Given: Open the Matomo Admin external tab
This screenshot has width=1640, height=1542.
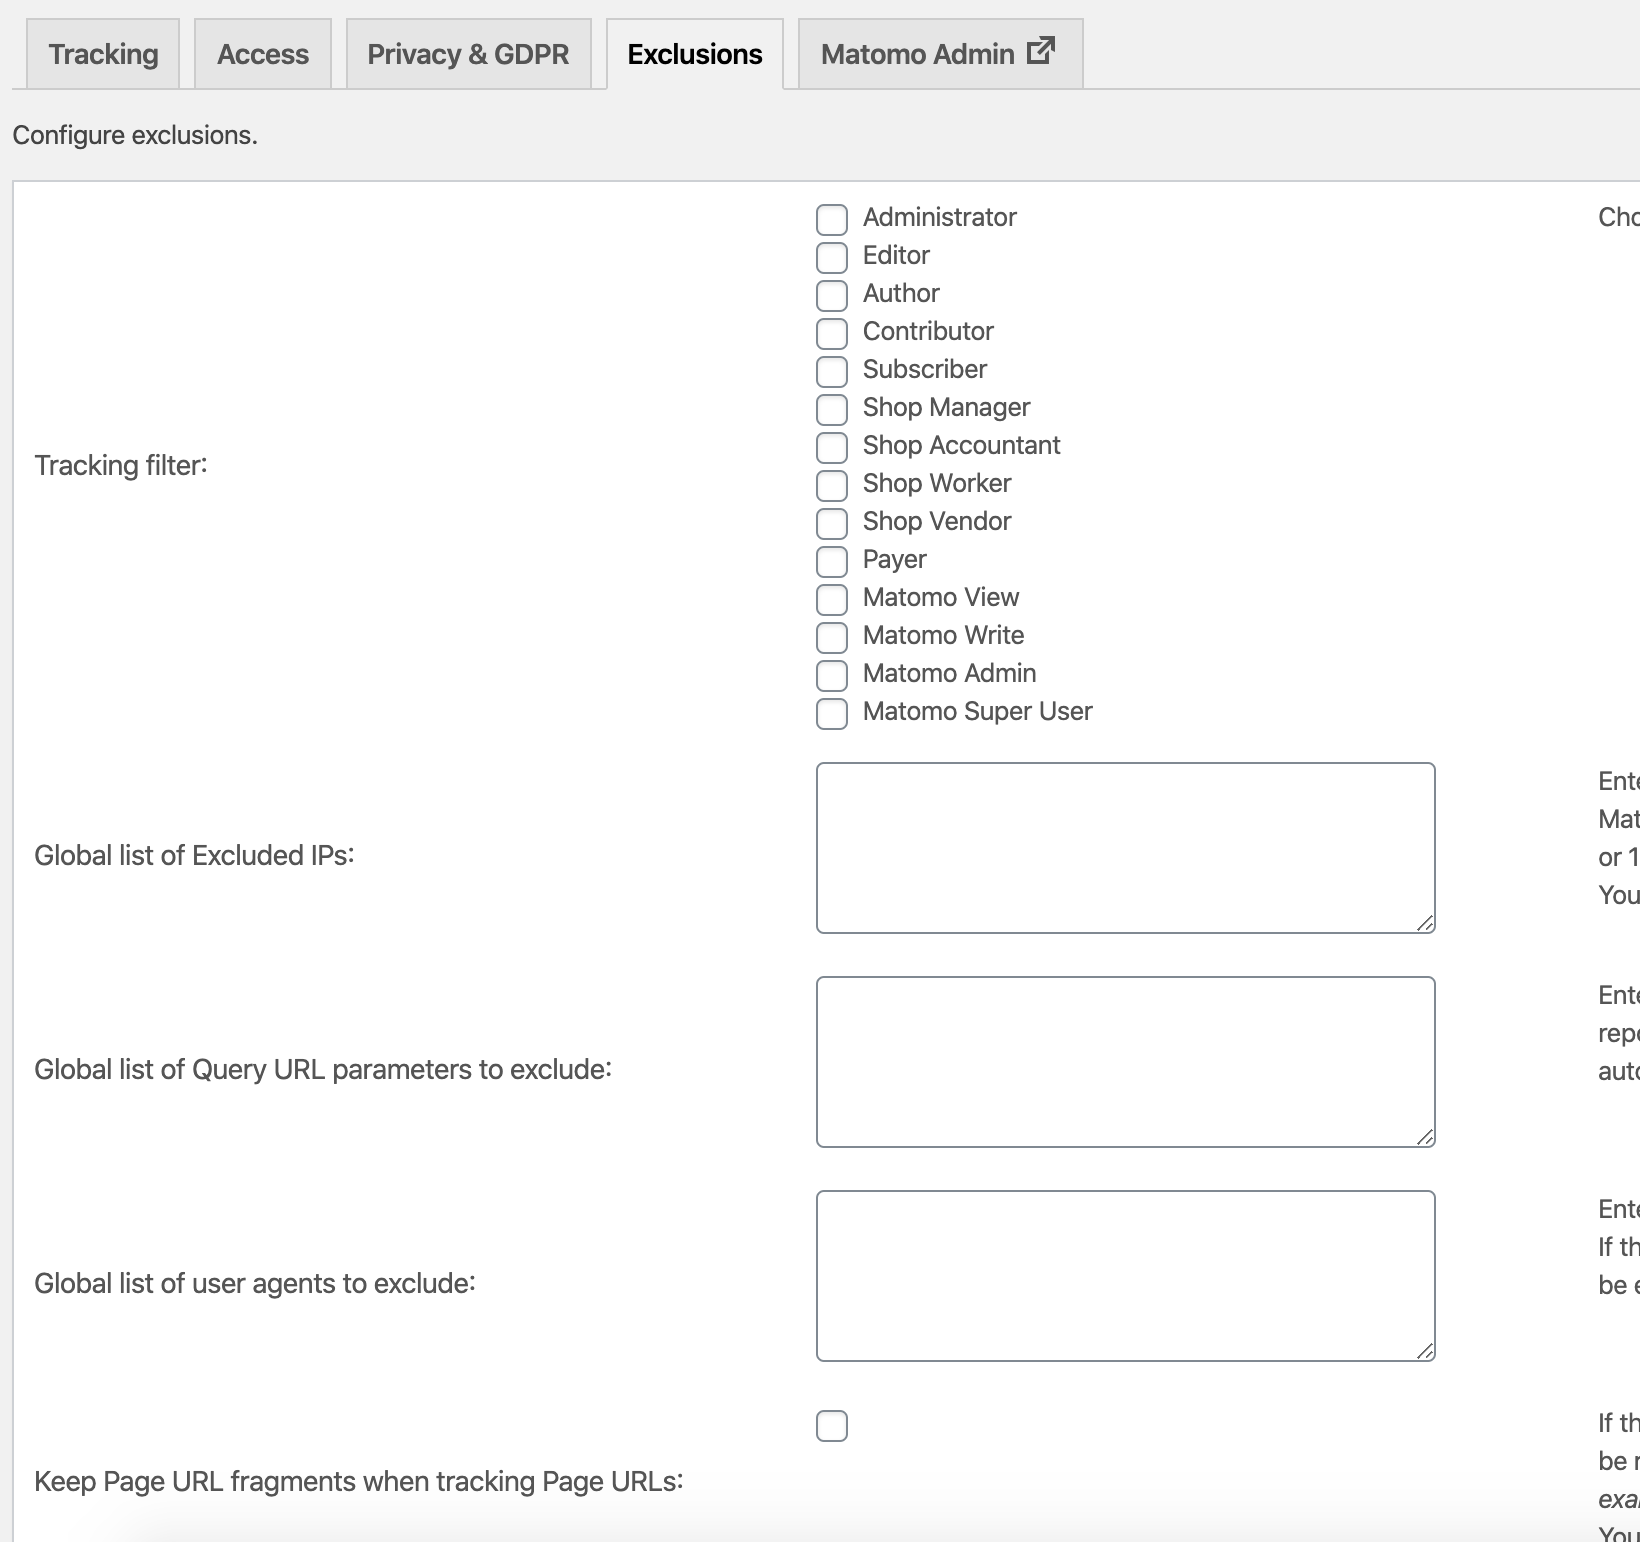Looking at the screenshot, I should pyautogui.click(x=940, y=54).
